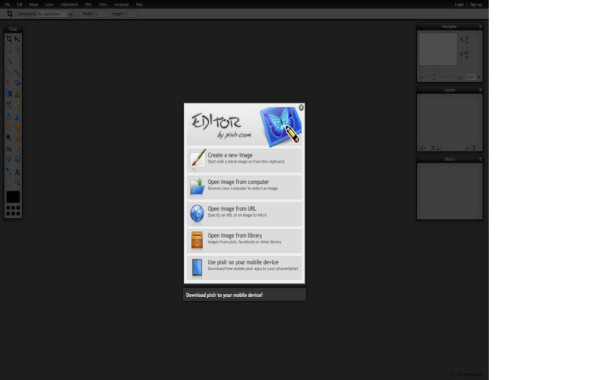Open the Help menu
The image size is (594, 380).
[139, 5]
